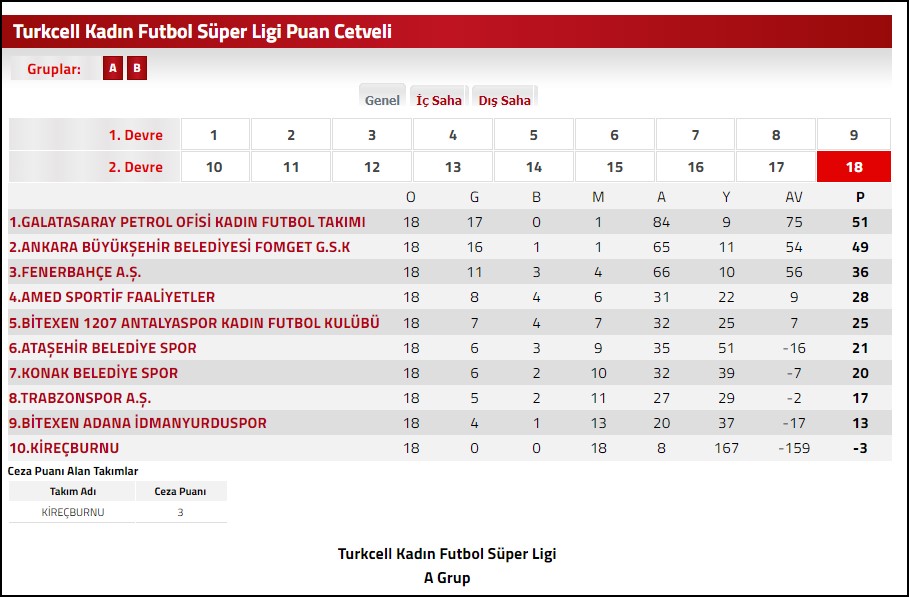Open Ankara Büyükşehir Belediyesi Fomget link
The height and width of the screenshot is (597, 909).
(x=180, y=247)
